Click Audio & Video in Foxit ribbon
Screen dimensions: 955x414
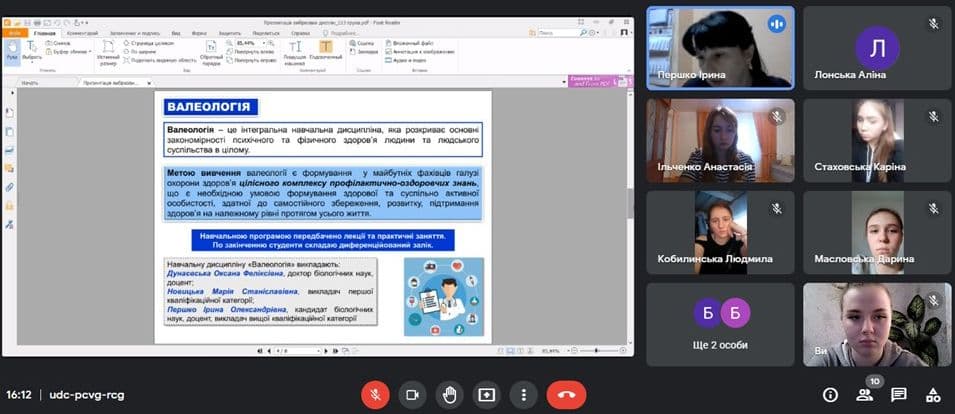click(x=406, y=60)
